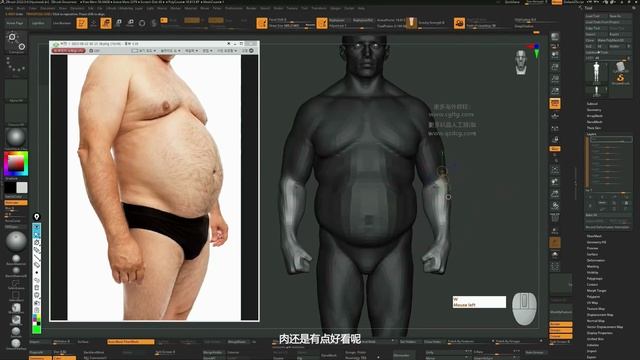Open the Brush menu
This screenshot has height=360, width=640.
click(x=21, y=8)
